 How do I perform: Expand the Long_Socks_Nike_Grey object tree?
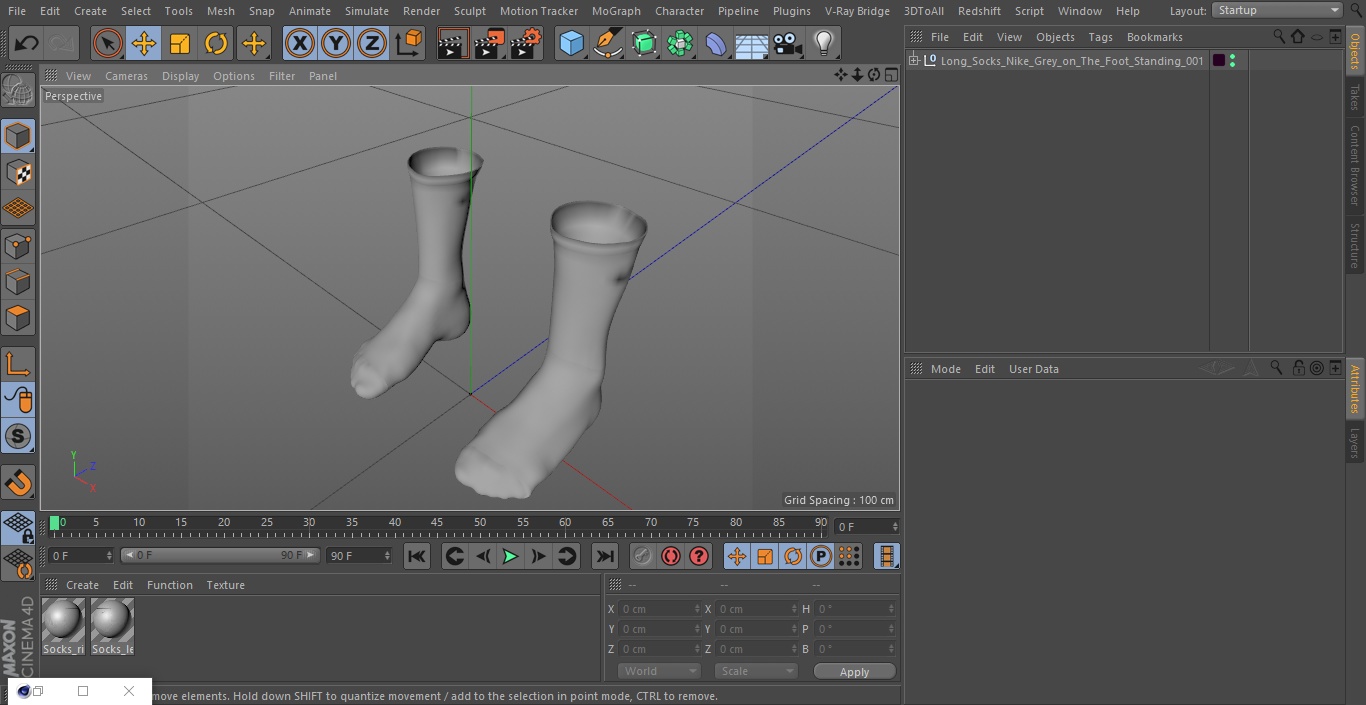coord(913,61)
